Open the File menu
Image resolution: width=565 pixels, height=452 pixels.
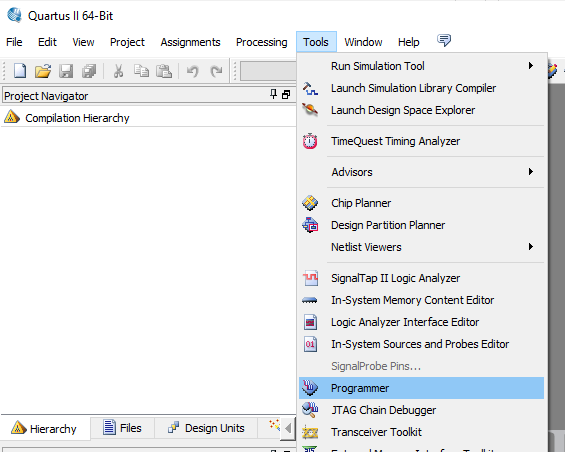[x=14, y=42]
